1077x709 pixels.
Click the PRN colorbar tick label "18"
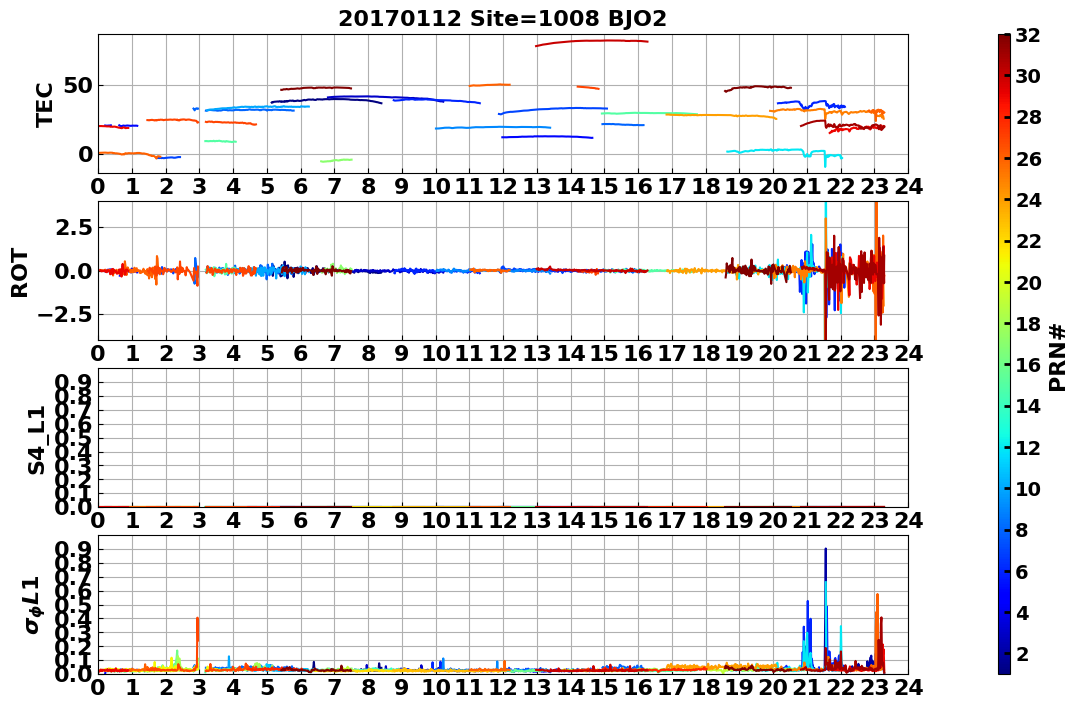tap(1028, 324)
